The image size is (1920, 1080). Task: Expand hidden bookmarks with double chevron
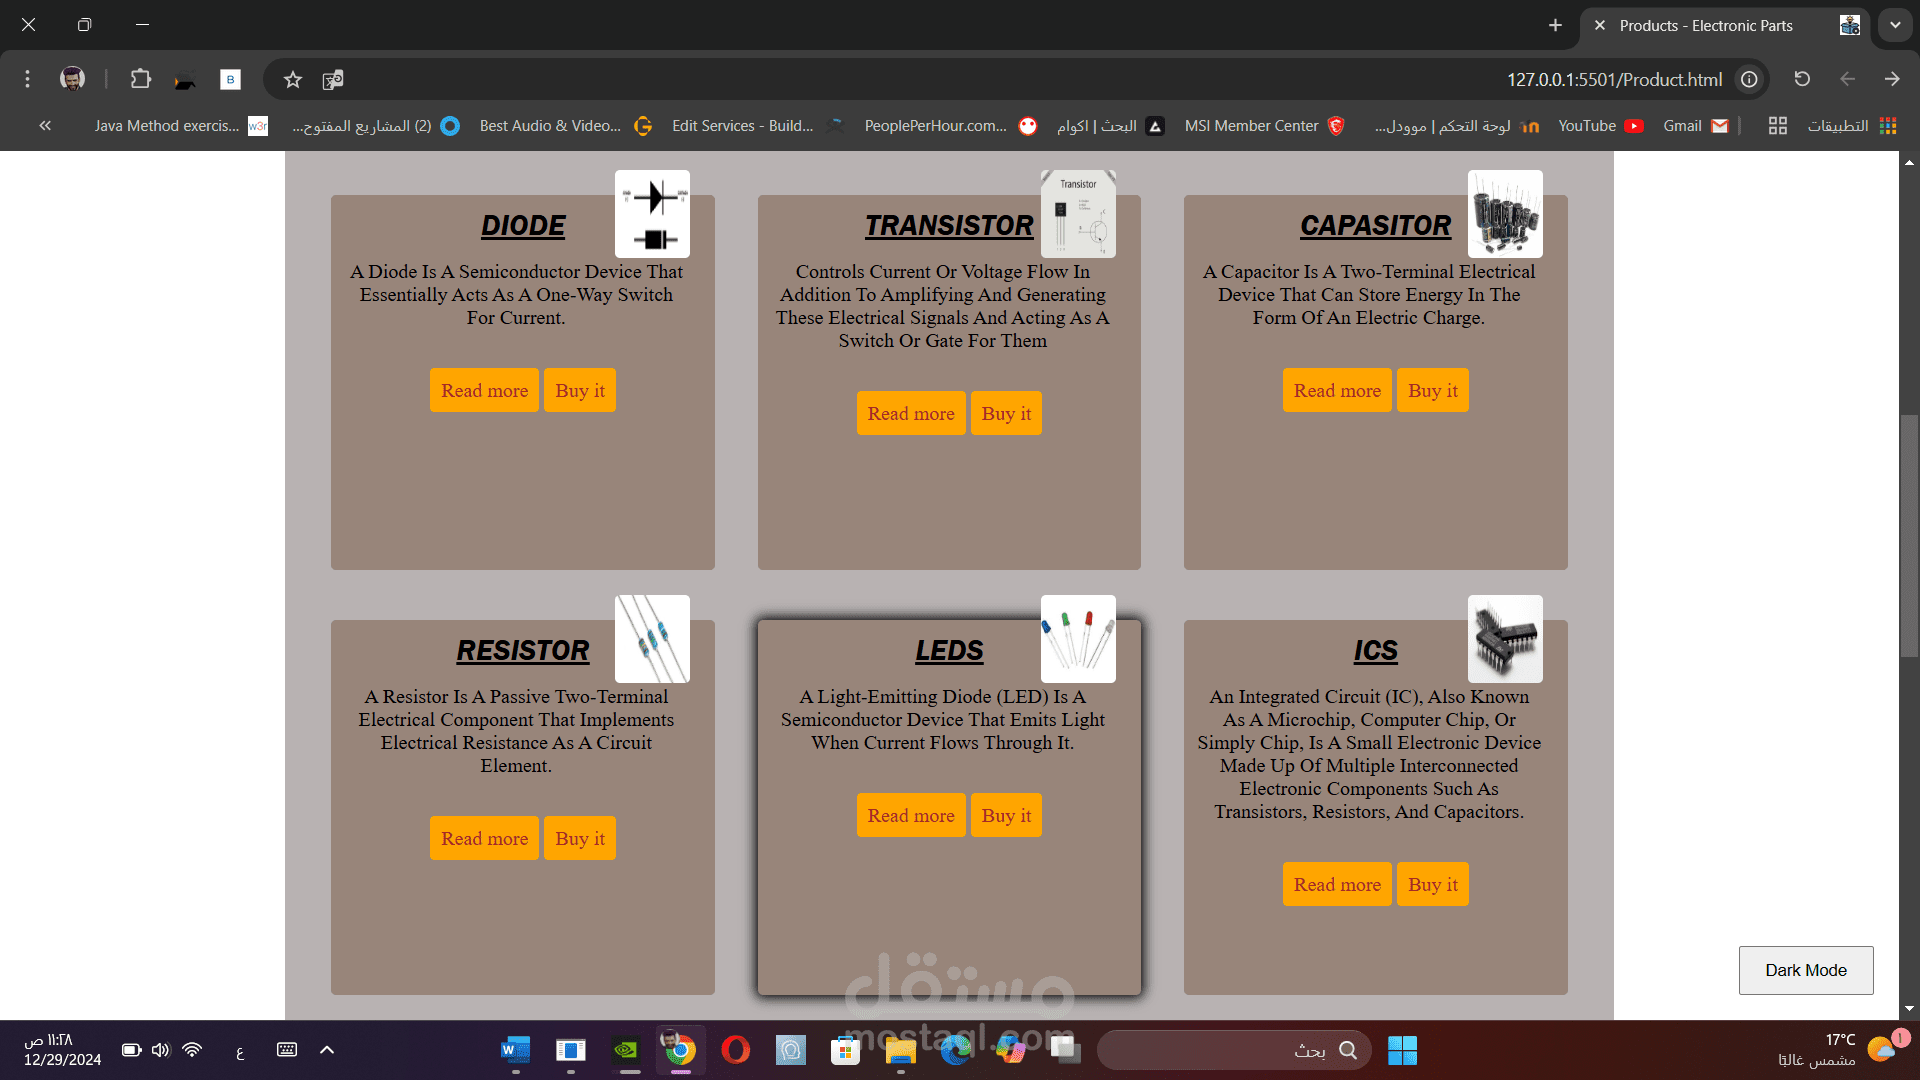click(45, 126)
